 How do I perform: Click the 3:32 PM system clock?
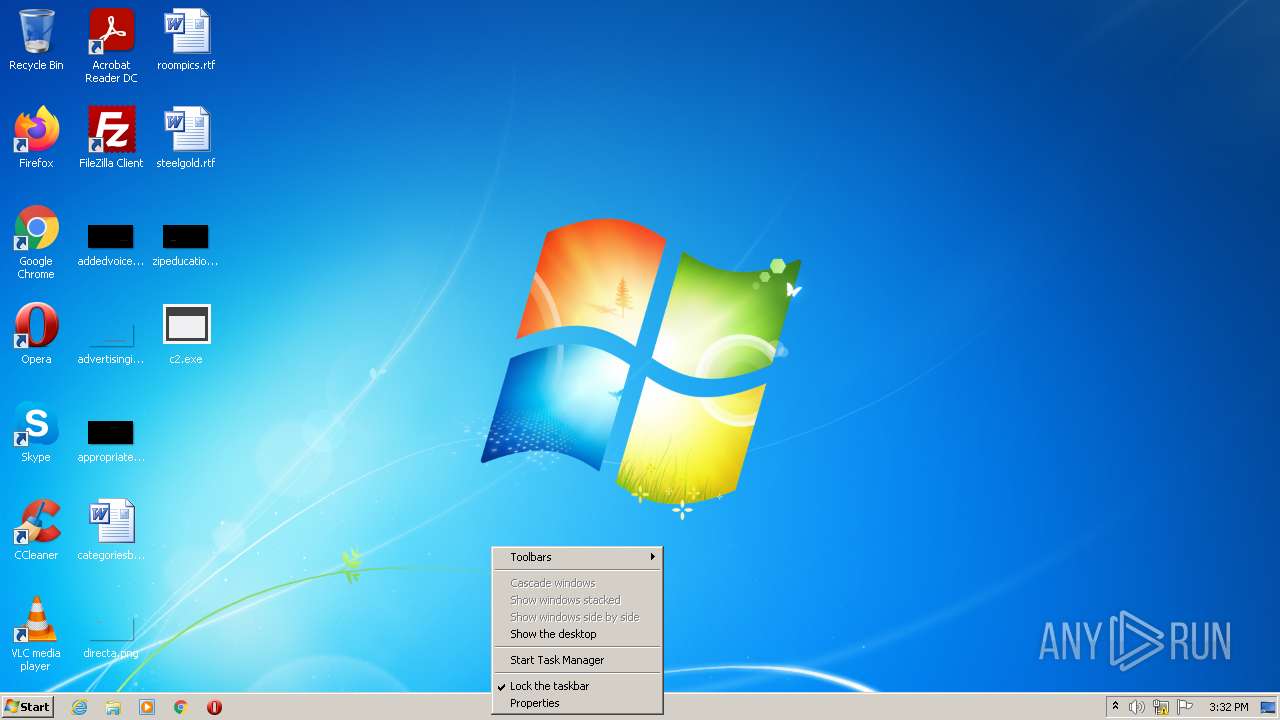1228,707
